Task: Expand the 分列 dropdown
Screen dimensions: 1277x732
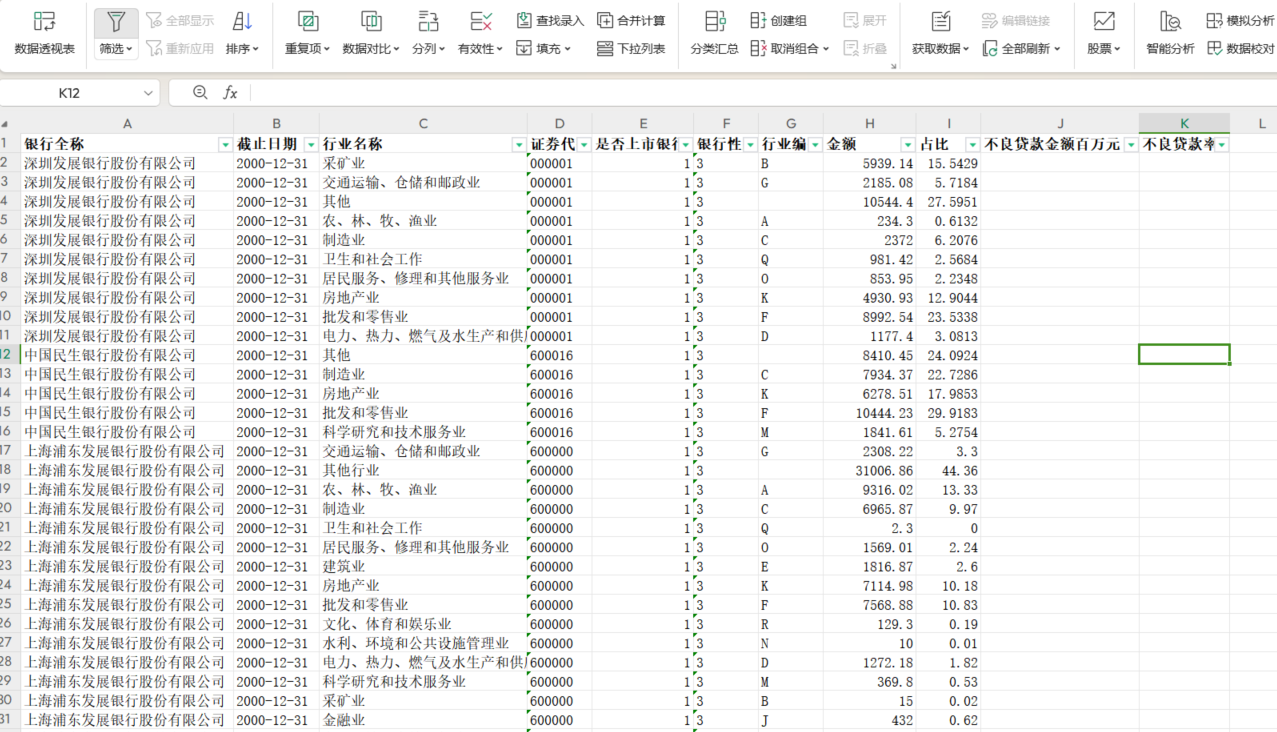Action: coord(441,48)
